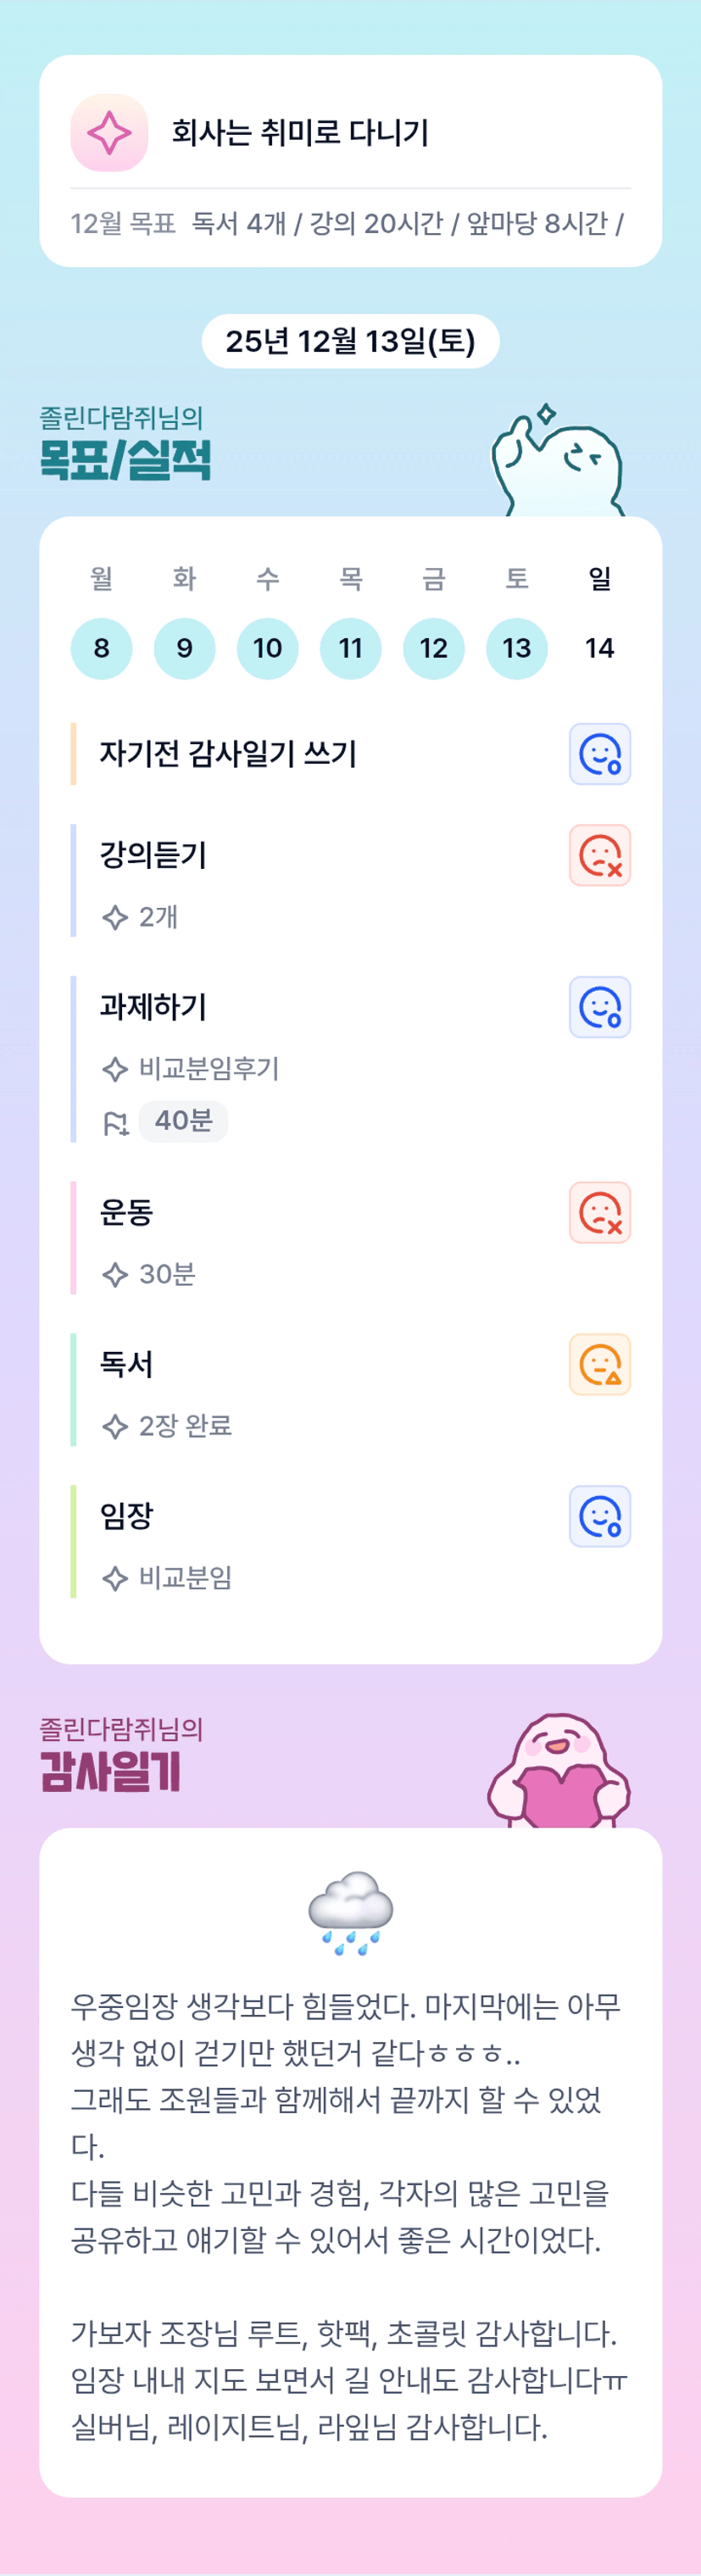
Task: Open the 25년 12월 13일(토) date selector
Action: tap(350, 341)
